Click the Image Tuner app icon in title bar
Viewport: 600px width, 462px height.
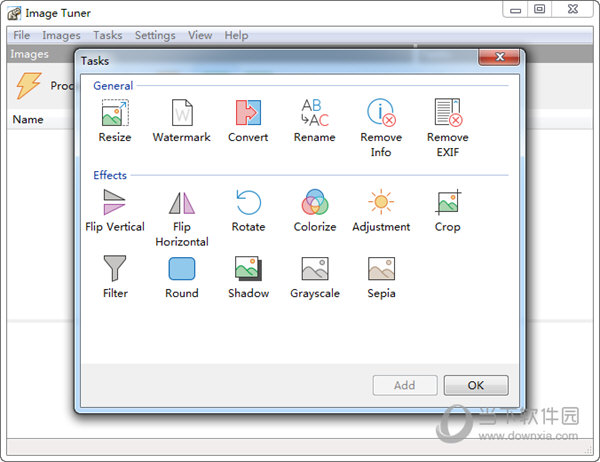14,13
